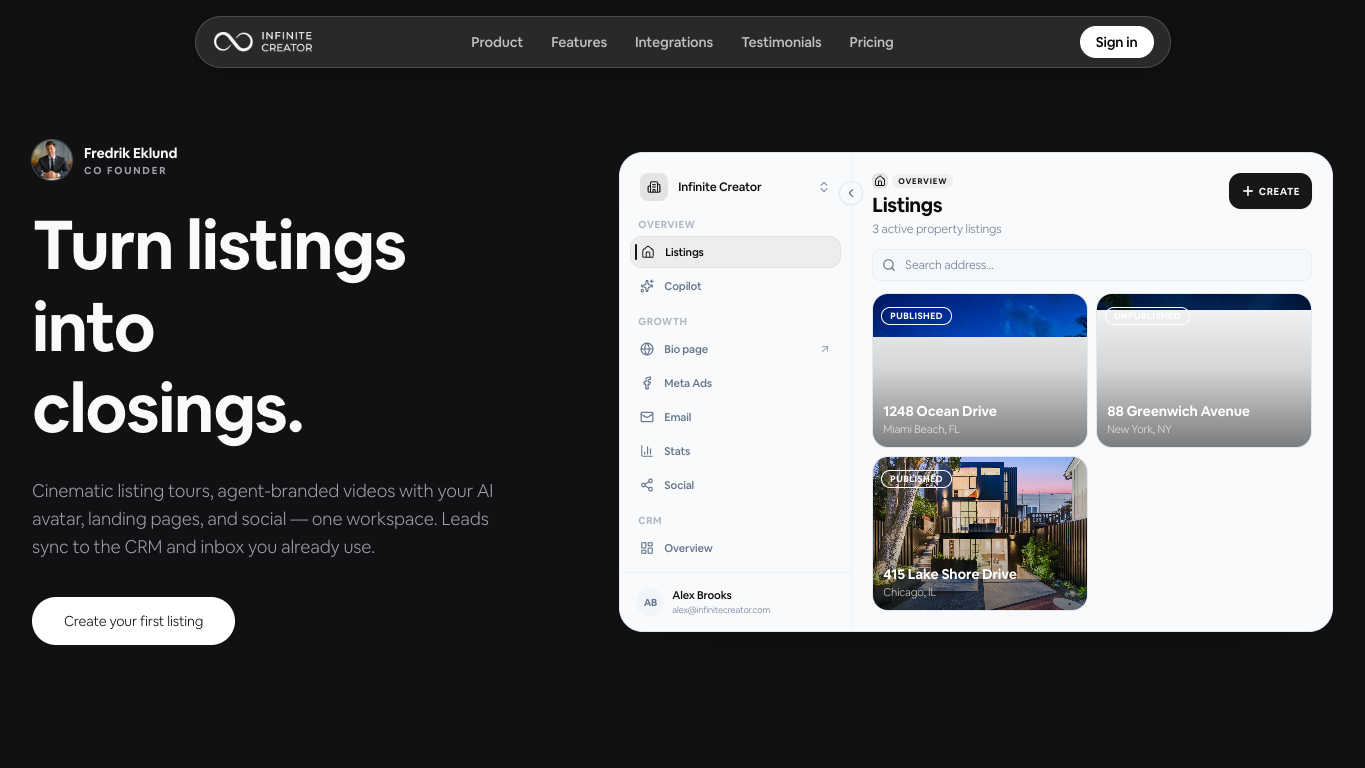The image size is (1365, 768).
Task: Click the 'Miami Beach, FL' location text
Action: pyautogui.click(x=921, y=429)
